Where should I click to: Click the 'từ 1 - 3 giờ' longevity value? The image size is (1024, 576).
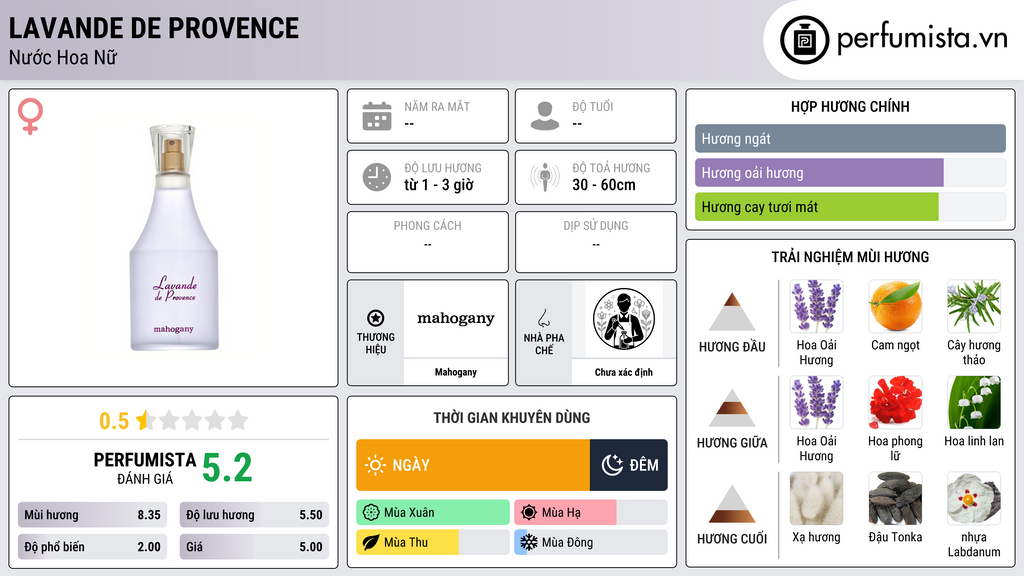438,185
